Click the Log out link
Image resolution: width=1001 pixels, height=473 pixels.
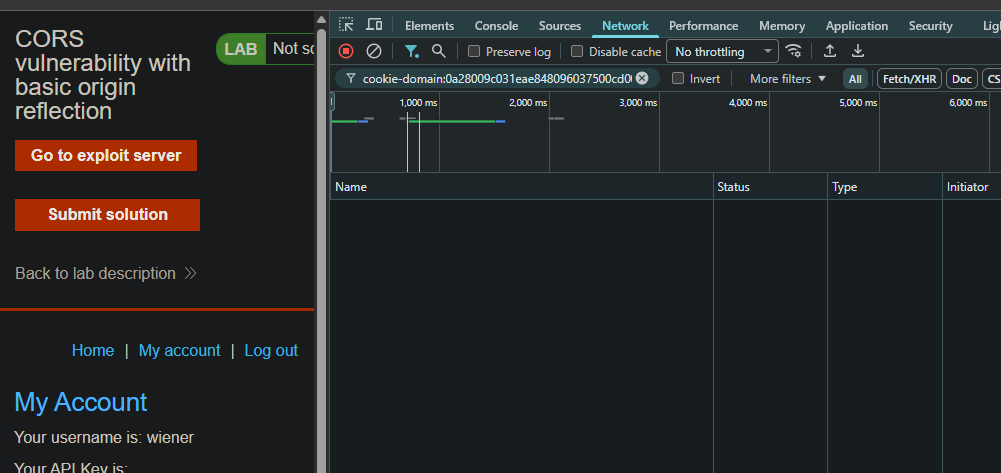pos(271,350)
